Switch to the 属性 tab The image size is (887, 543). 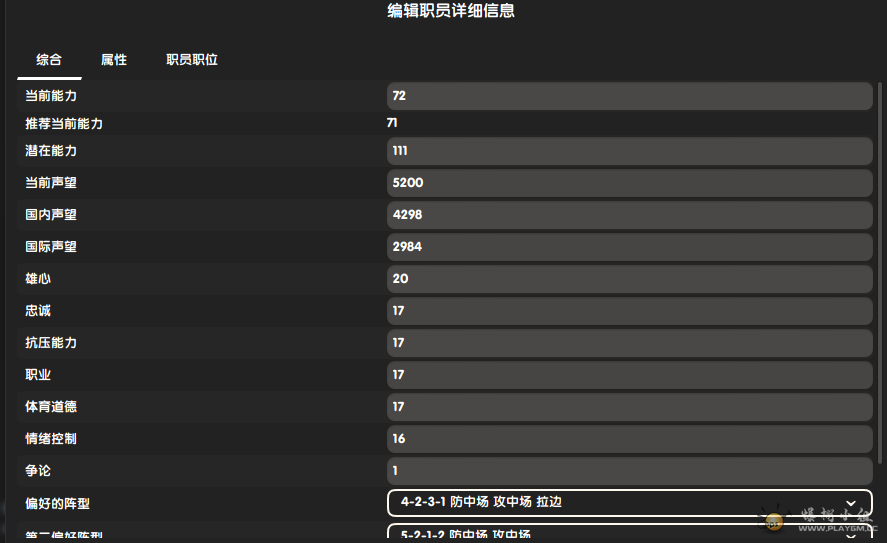114,60
